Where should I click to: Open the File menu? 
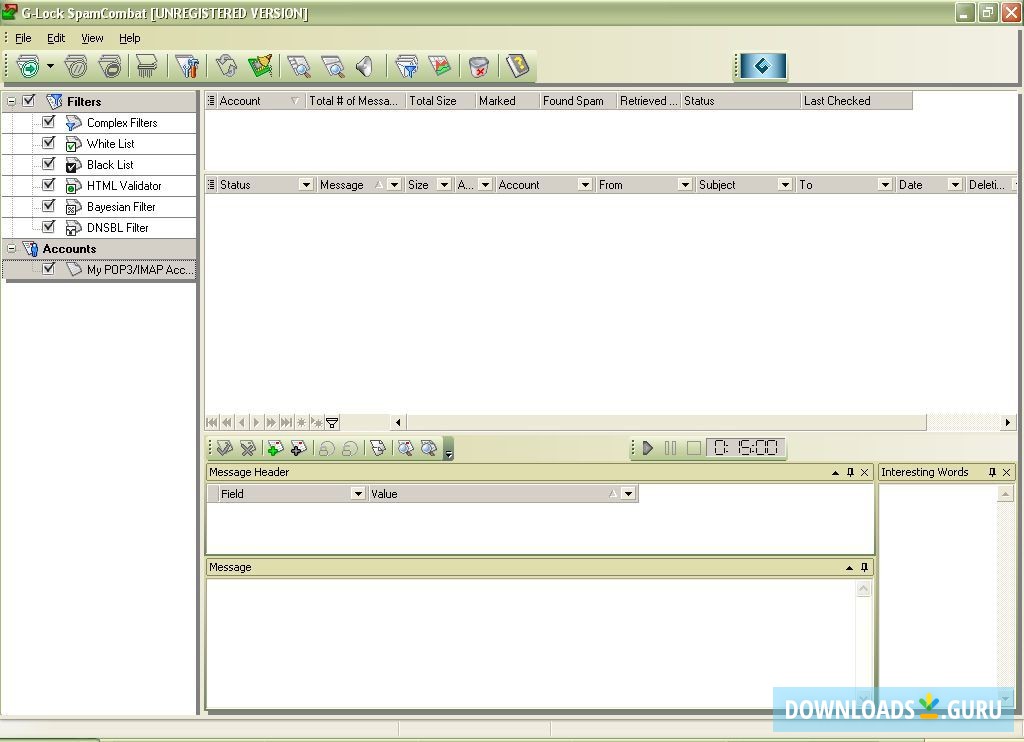tap(23, 38)
